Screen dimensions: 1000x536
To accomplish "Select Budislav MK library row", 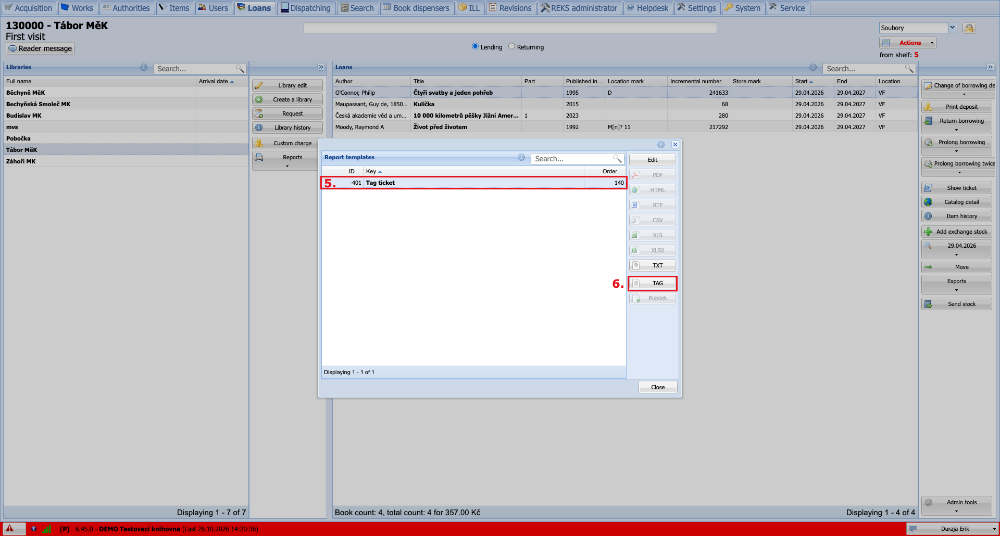I will point(126,115).
